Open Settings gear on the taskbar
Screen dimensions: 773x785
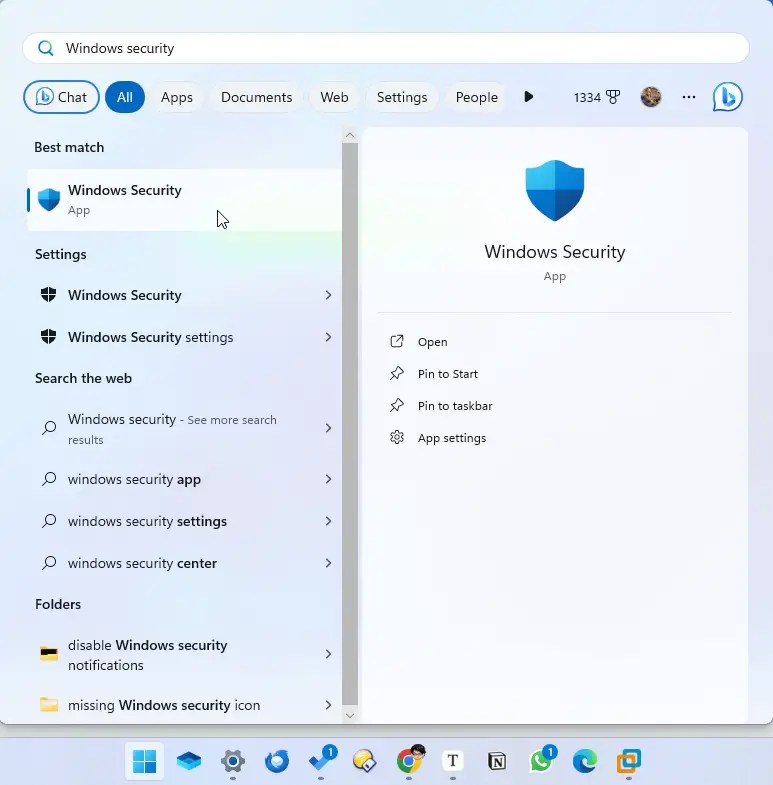point(233,761)
